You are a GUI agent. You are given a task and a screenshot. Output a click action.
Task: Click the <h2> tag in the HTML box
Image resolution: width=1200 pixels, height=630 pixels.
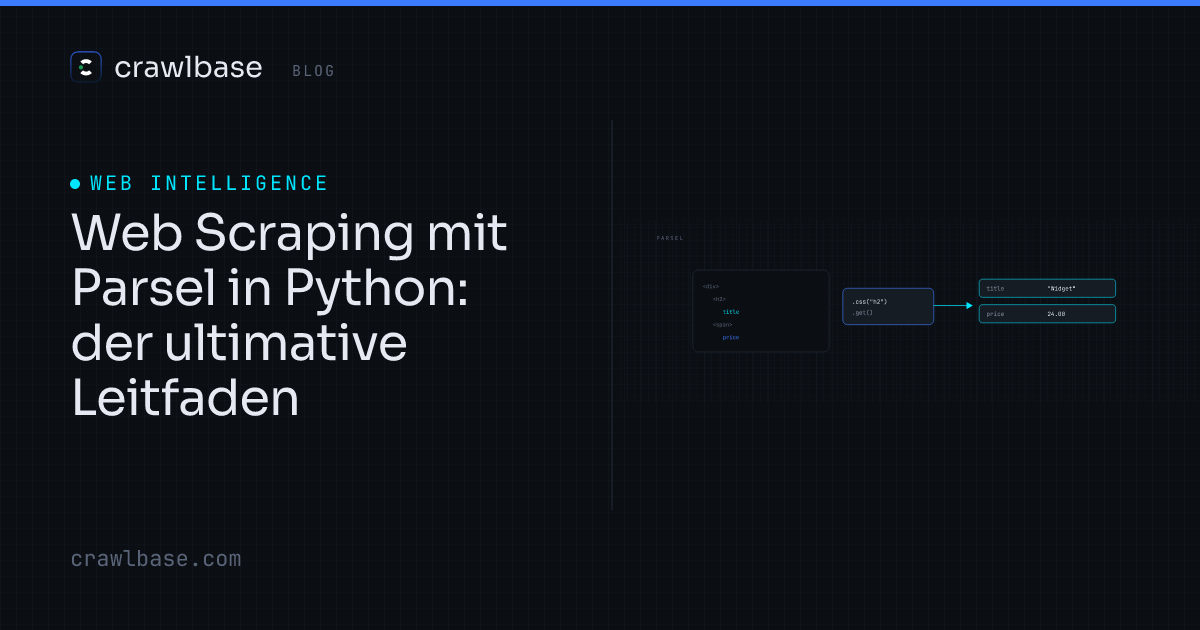coord(720,299)
